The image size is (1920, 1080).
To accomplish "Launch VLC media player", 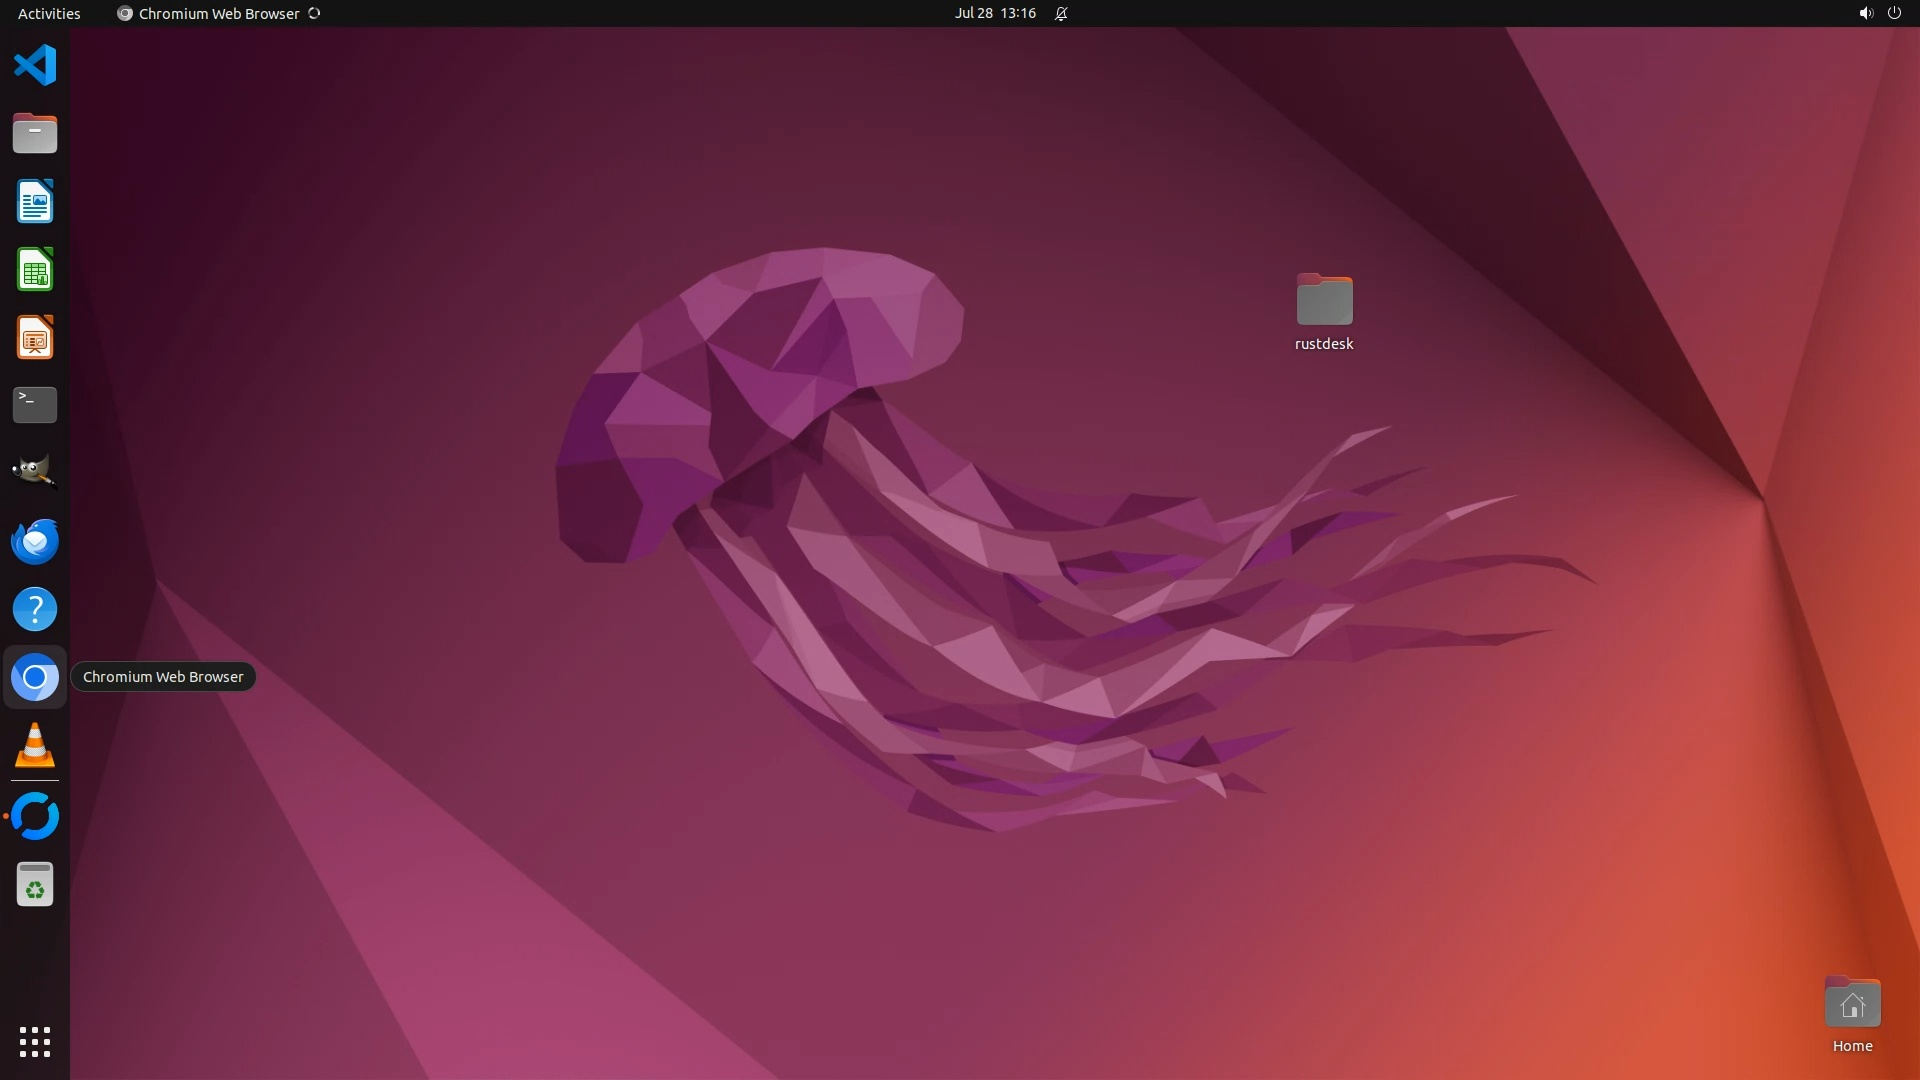I will click(x=35, y=746).
